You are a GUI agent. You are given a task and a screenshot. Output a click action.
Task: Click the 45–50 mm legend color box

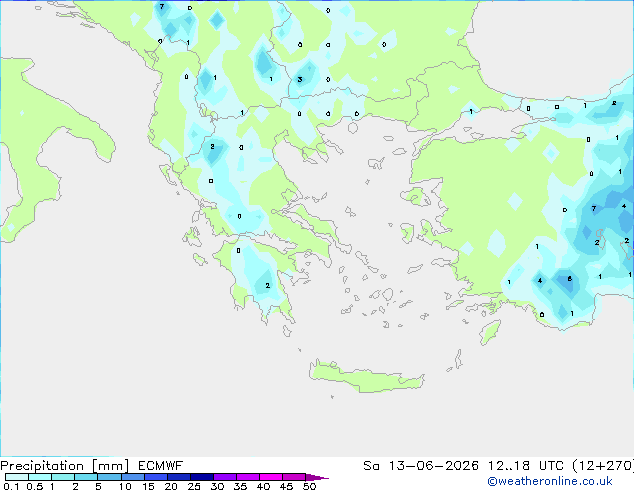coord(294,477)
